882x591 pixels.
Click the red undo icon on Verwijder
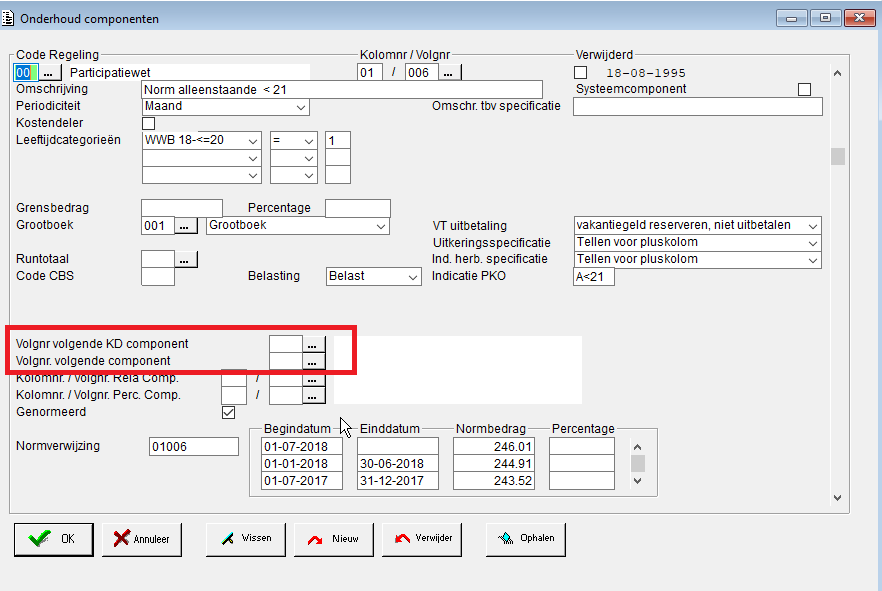point(402,539)
